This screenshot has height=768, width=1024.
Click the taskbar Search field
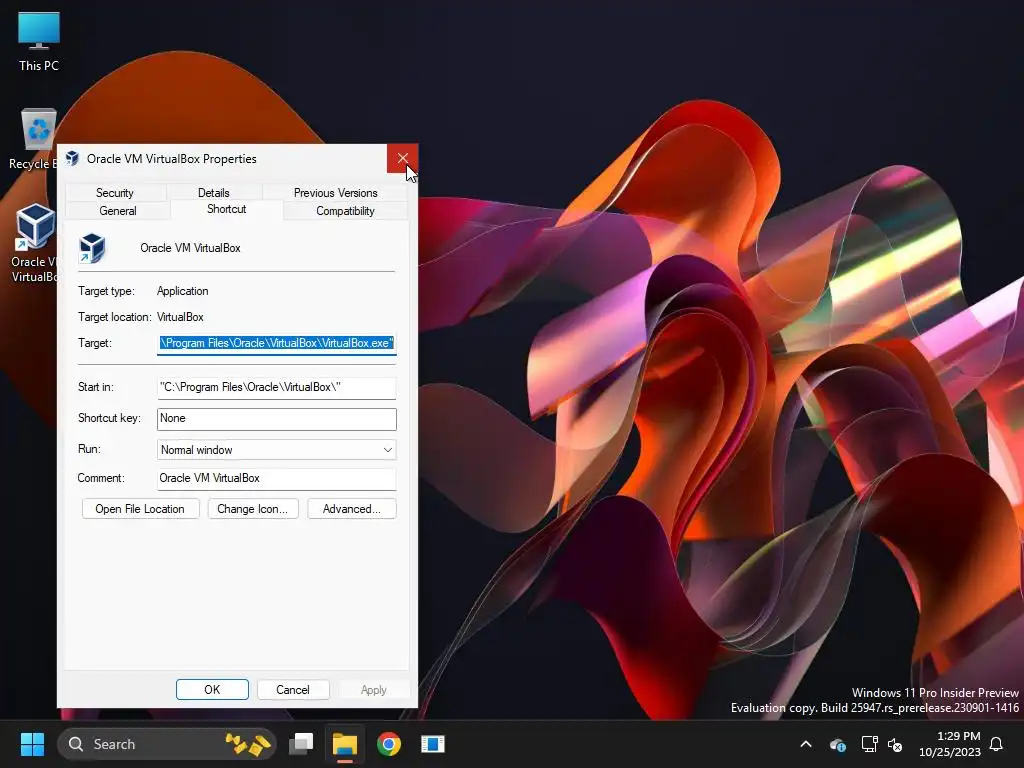167,744
